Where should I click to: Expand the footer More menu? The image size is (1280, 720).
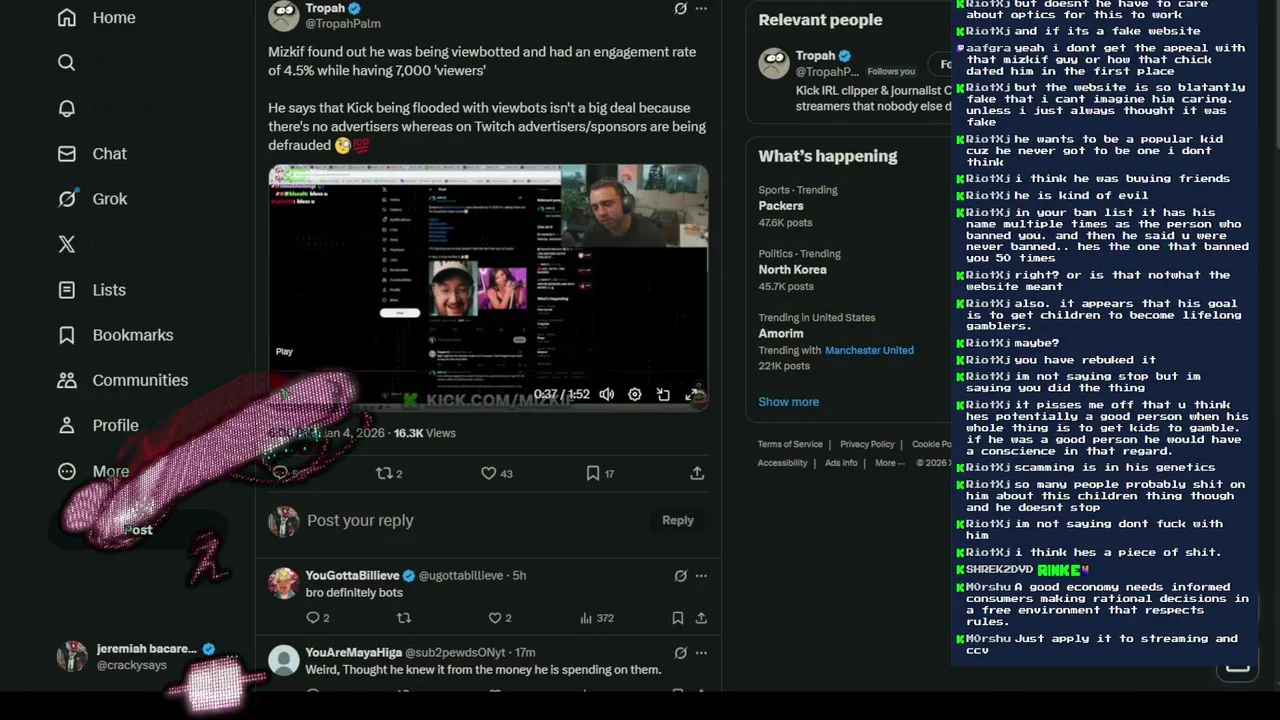pyautogui.click(x=890, y=463)
